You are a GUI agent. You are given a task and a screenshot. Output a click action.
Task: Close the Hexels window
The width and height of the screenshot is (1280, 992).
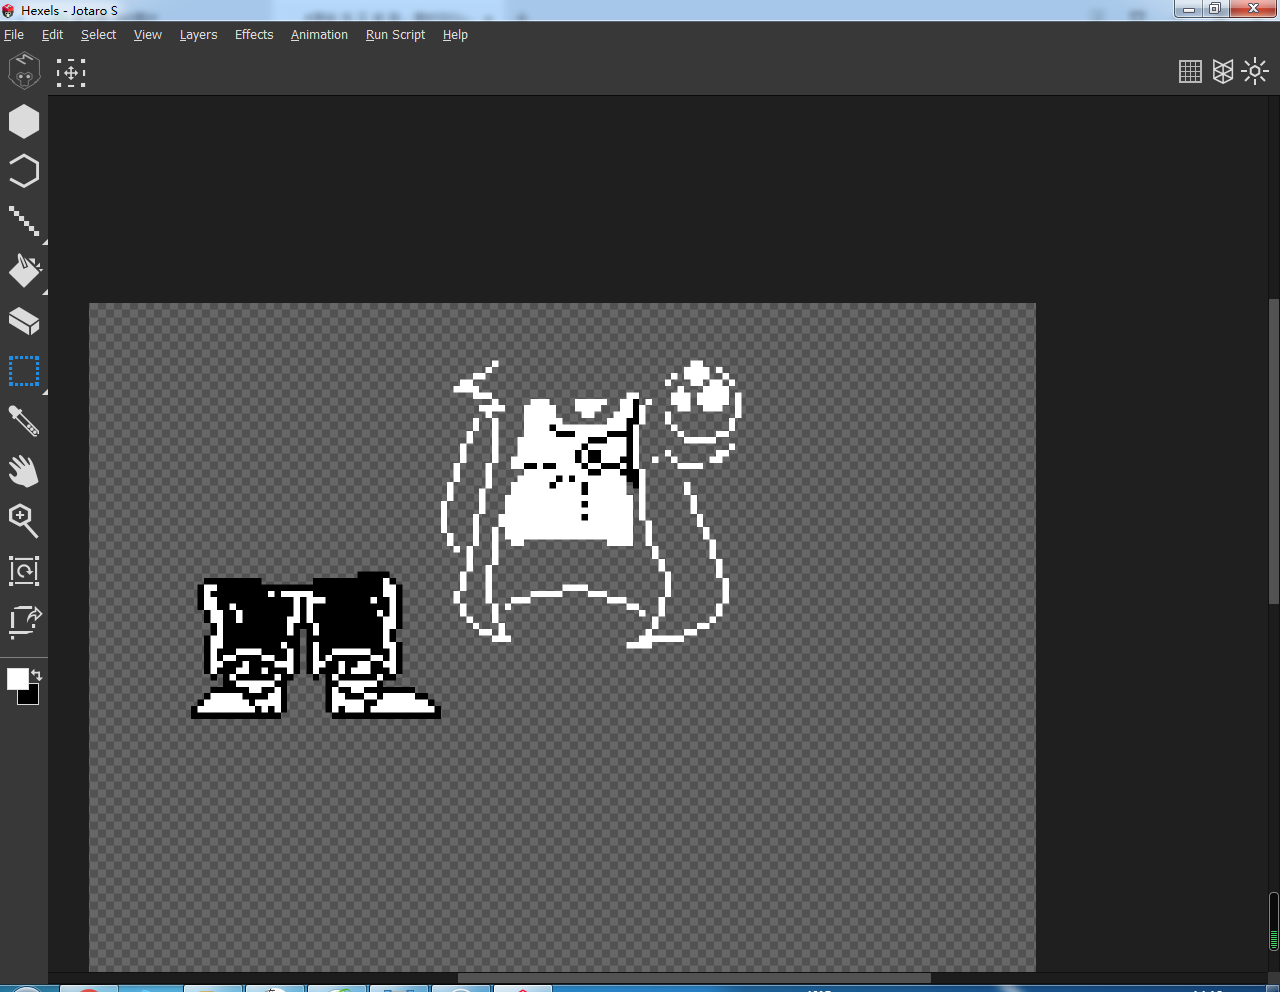(1253, 9)
